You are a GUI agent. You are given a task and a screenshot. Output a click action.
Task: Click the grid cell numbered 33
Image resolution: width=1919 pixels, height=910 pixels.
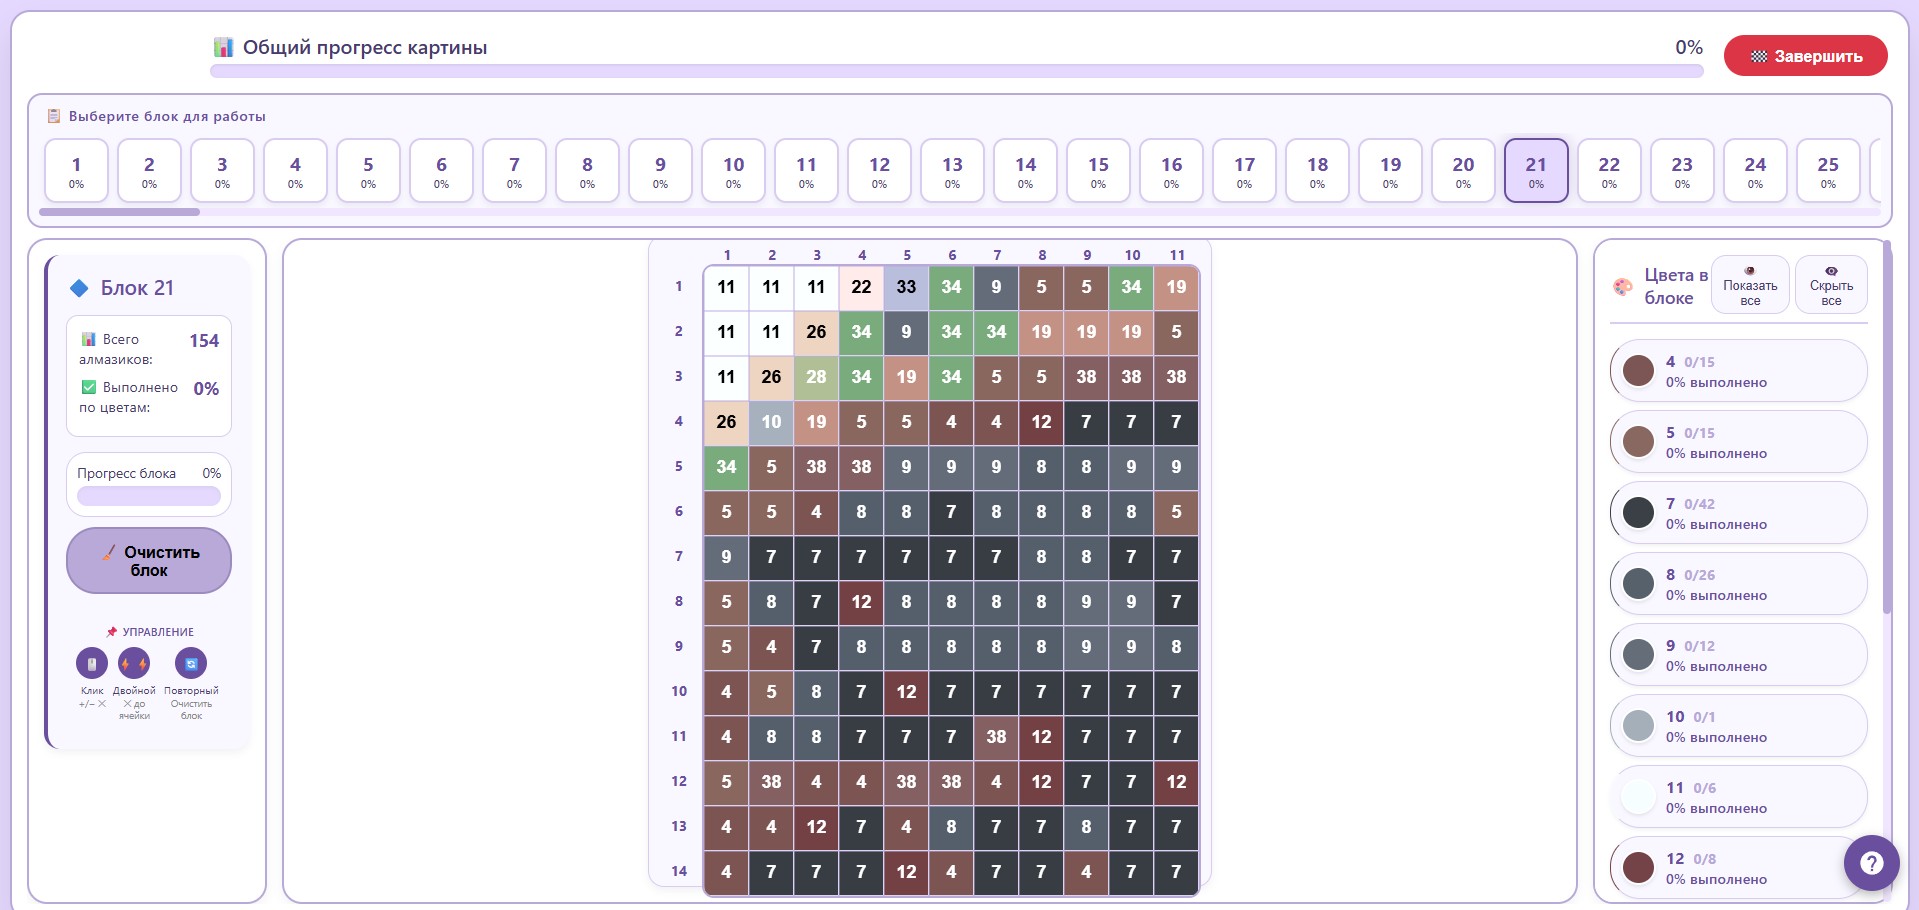[906, 287]
